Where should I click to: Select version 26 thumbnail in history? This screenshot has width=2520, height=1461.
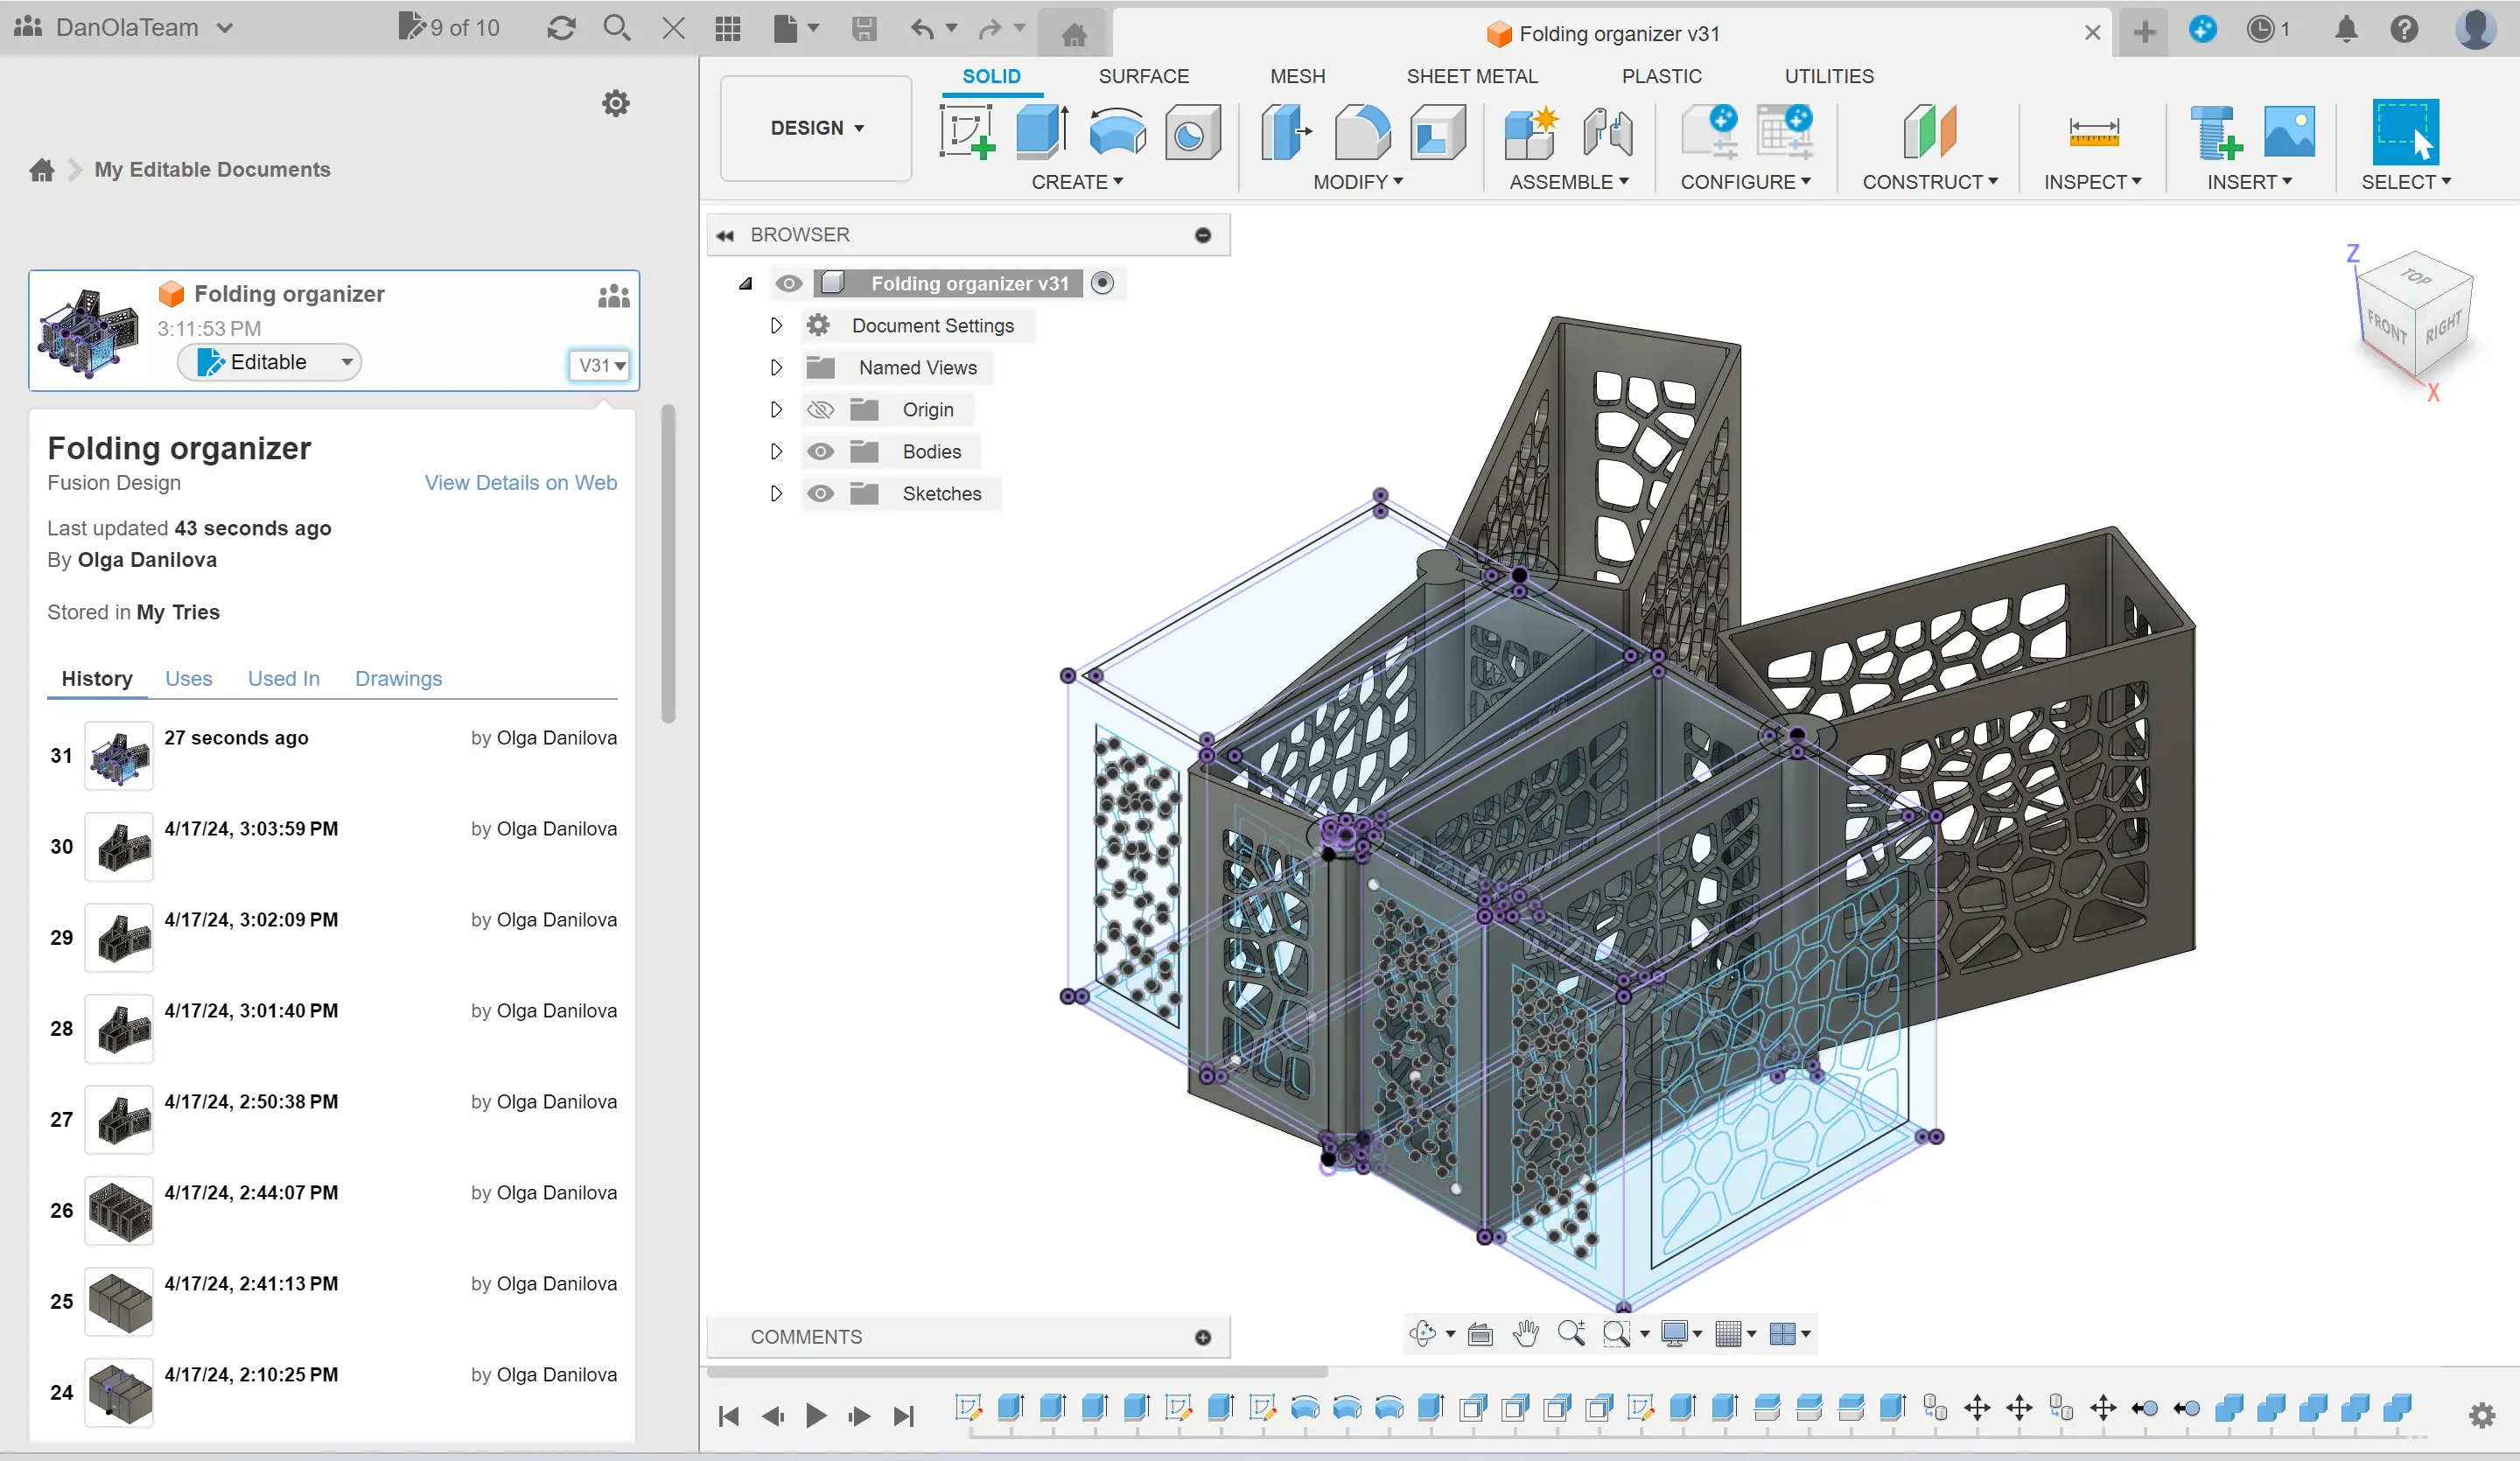tap(119, 1210)
